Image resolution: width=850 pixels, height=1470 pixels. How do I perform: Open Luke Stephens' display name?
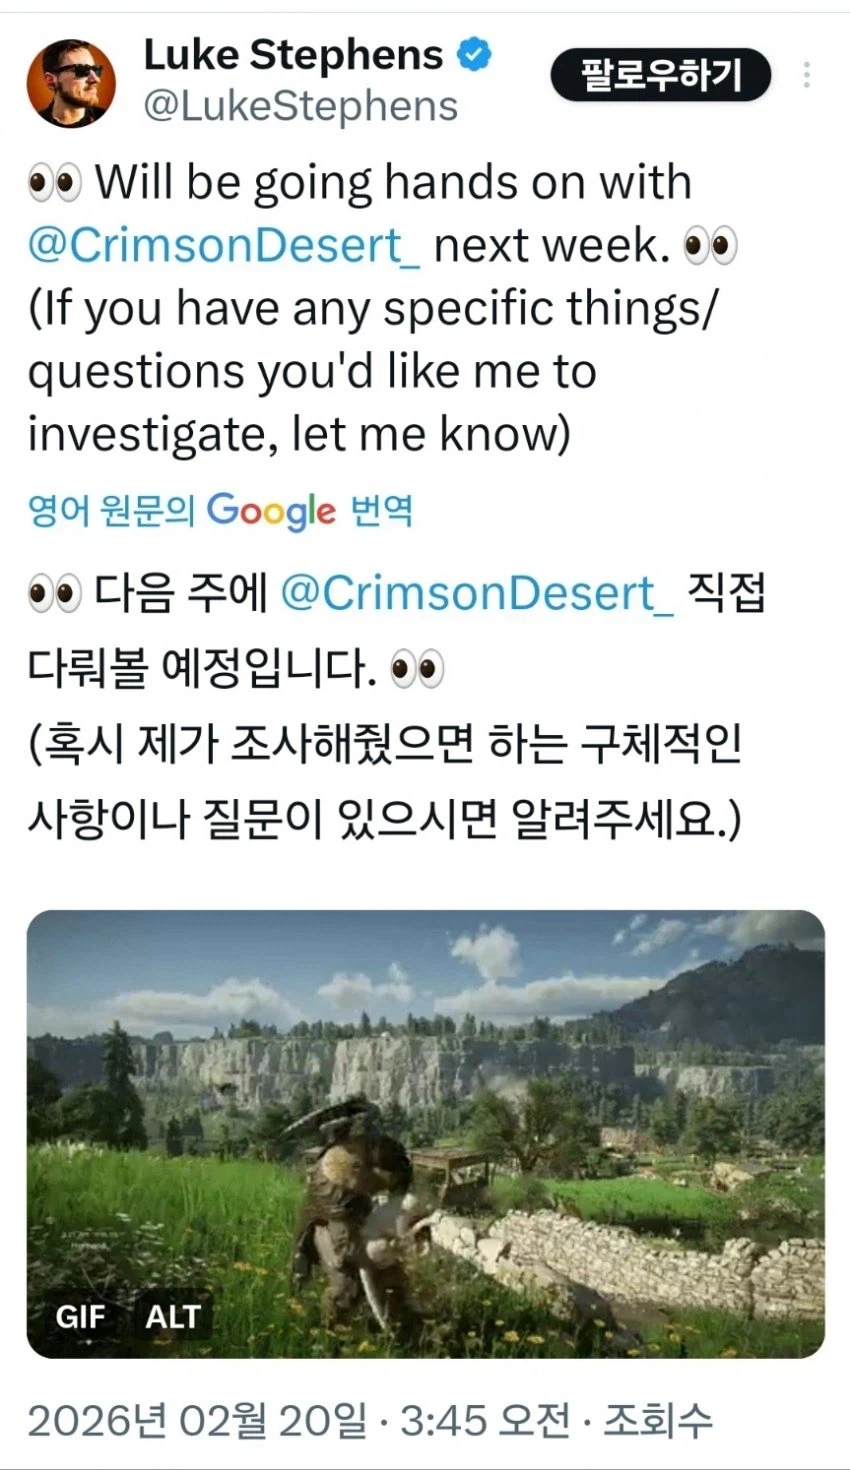point(293,55)
